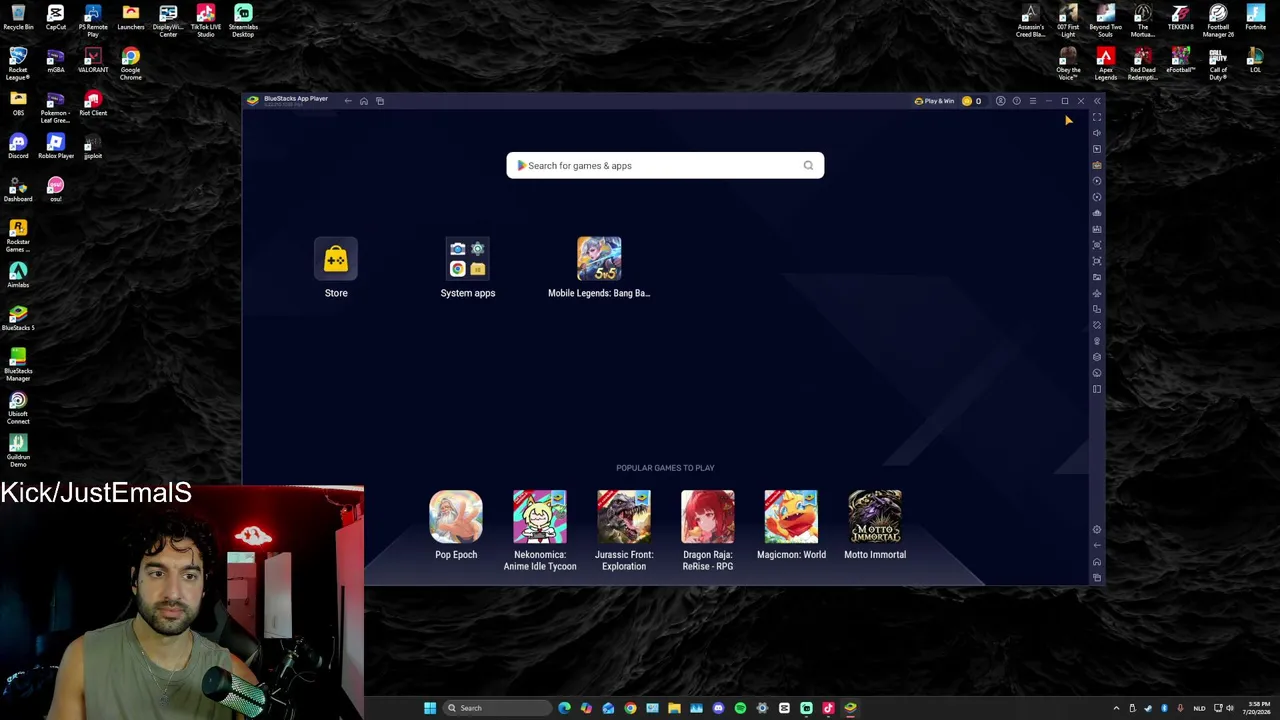Open Spotify from the taskbar

tap(740, 708)
